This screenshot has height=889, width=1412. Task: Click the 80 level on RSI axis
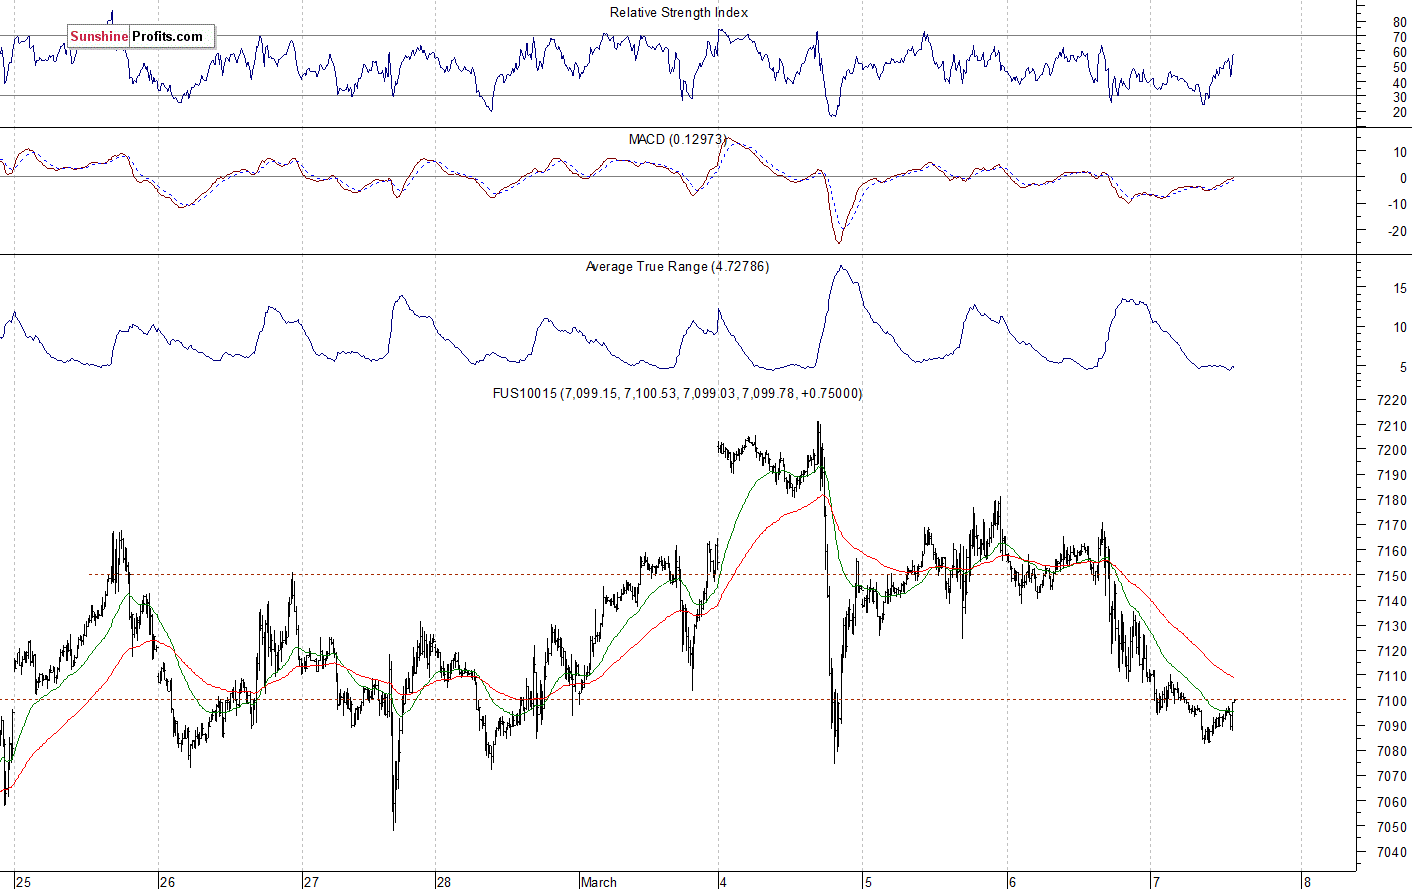point(1399,22)
